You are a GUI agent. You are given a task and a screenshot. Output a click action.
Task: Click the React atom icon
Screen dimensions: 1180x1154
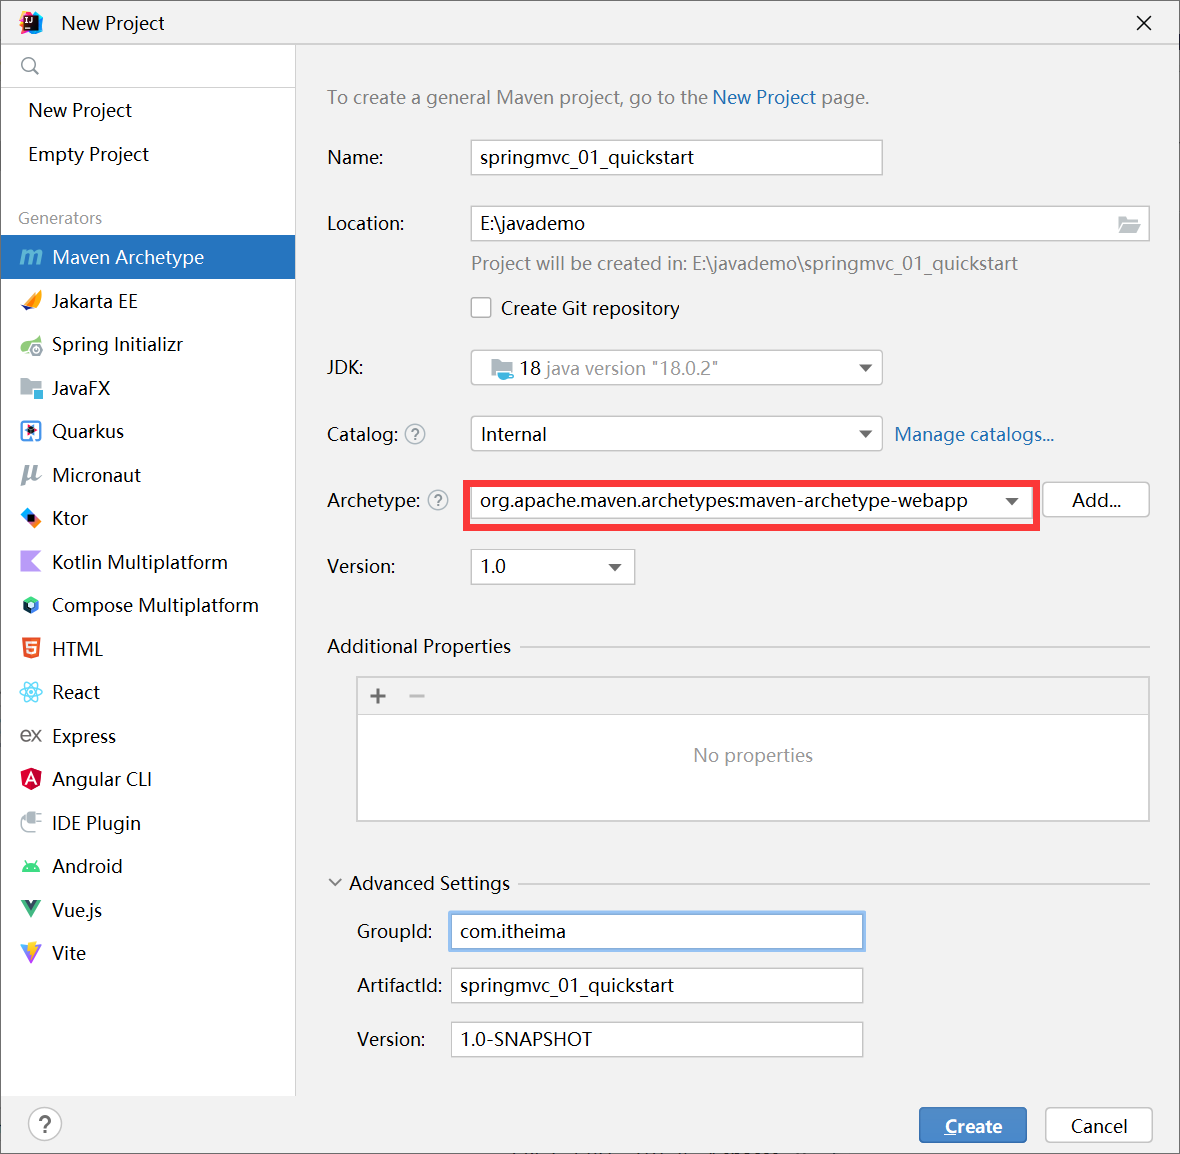31,692
